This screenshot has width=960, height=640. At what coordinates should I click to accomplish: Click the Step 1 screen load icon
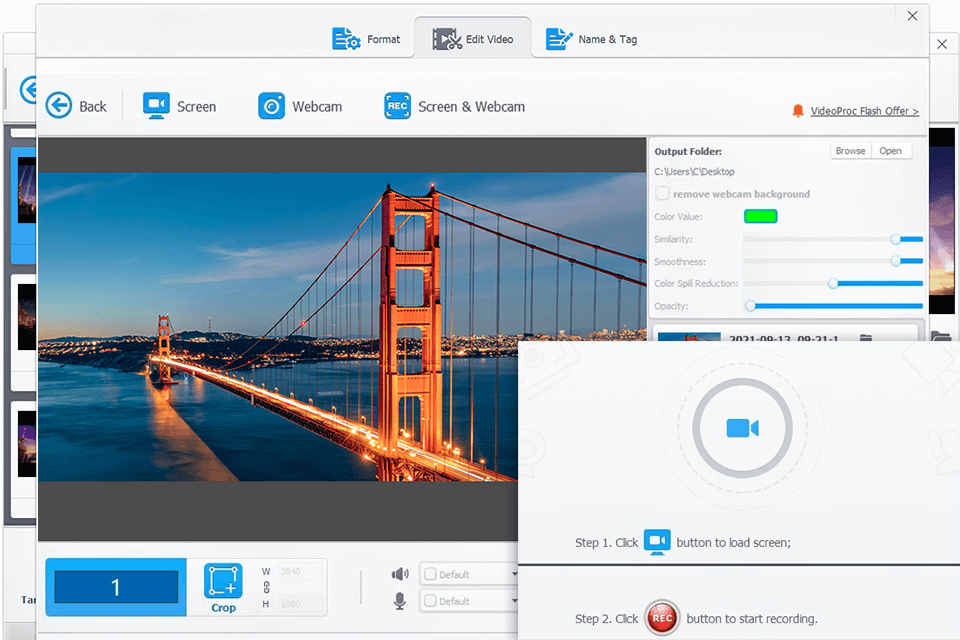(x=657, y=542)
